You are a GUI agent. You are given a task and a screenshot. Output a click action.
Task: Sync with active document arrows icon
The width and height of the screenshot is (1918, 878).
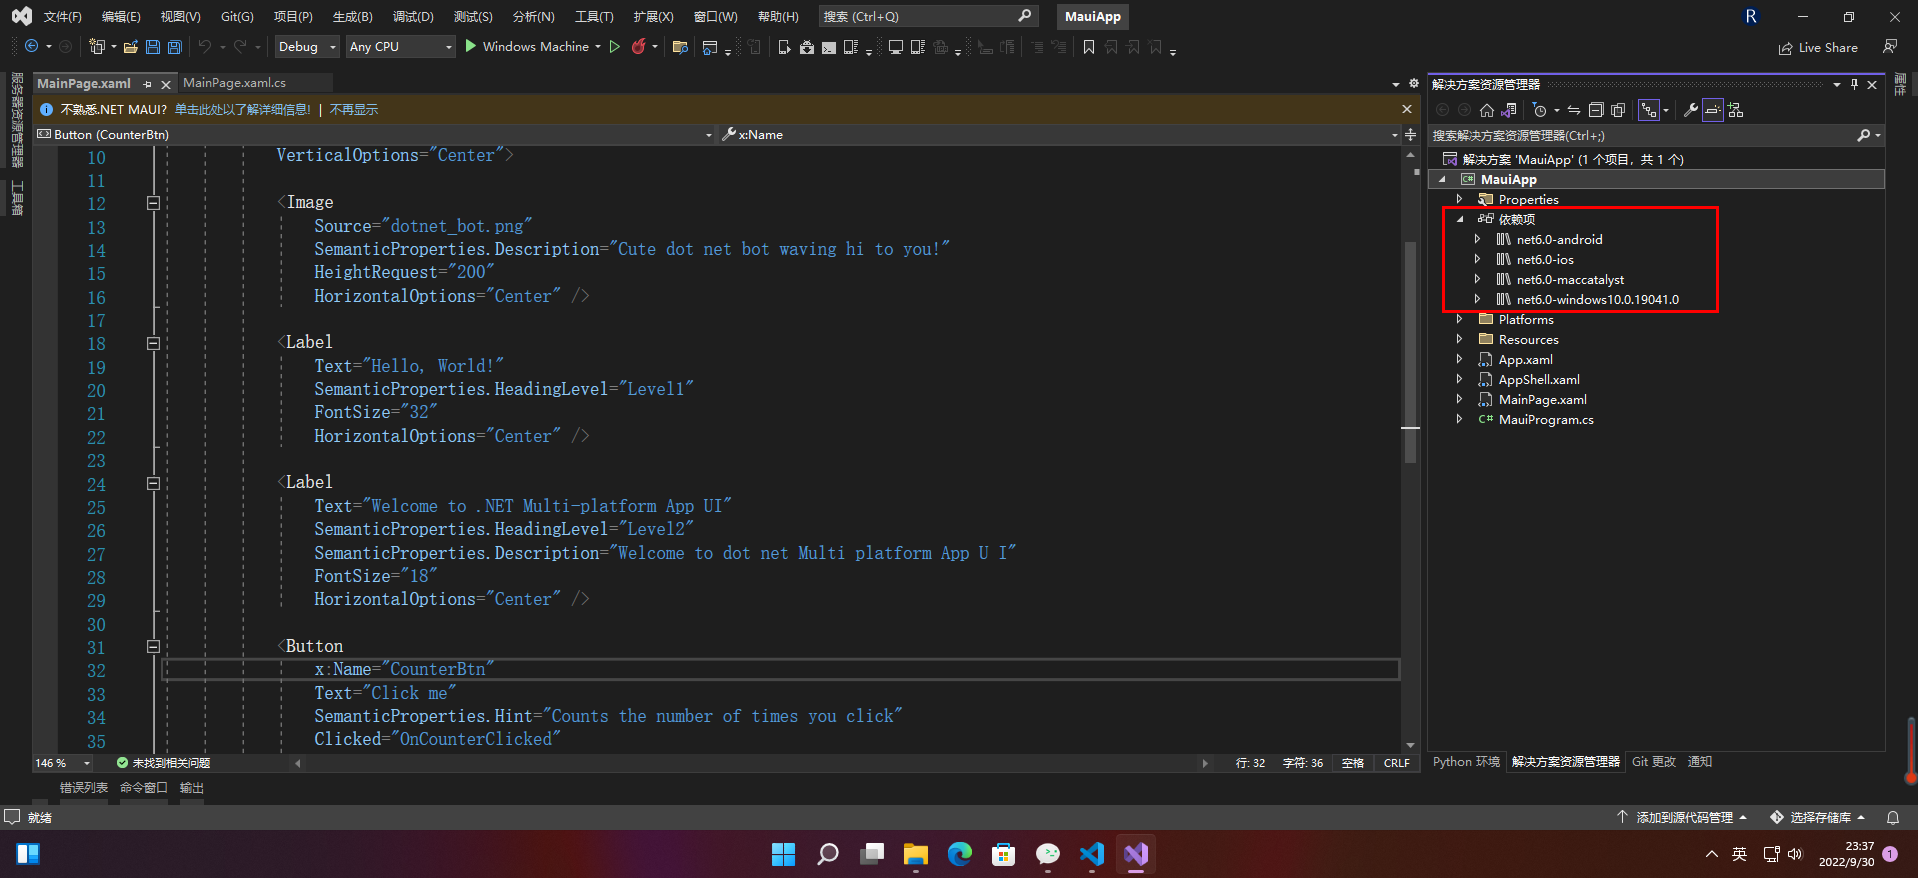1574,110
